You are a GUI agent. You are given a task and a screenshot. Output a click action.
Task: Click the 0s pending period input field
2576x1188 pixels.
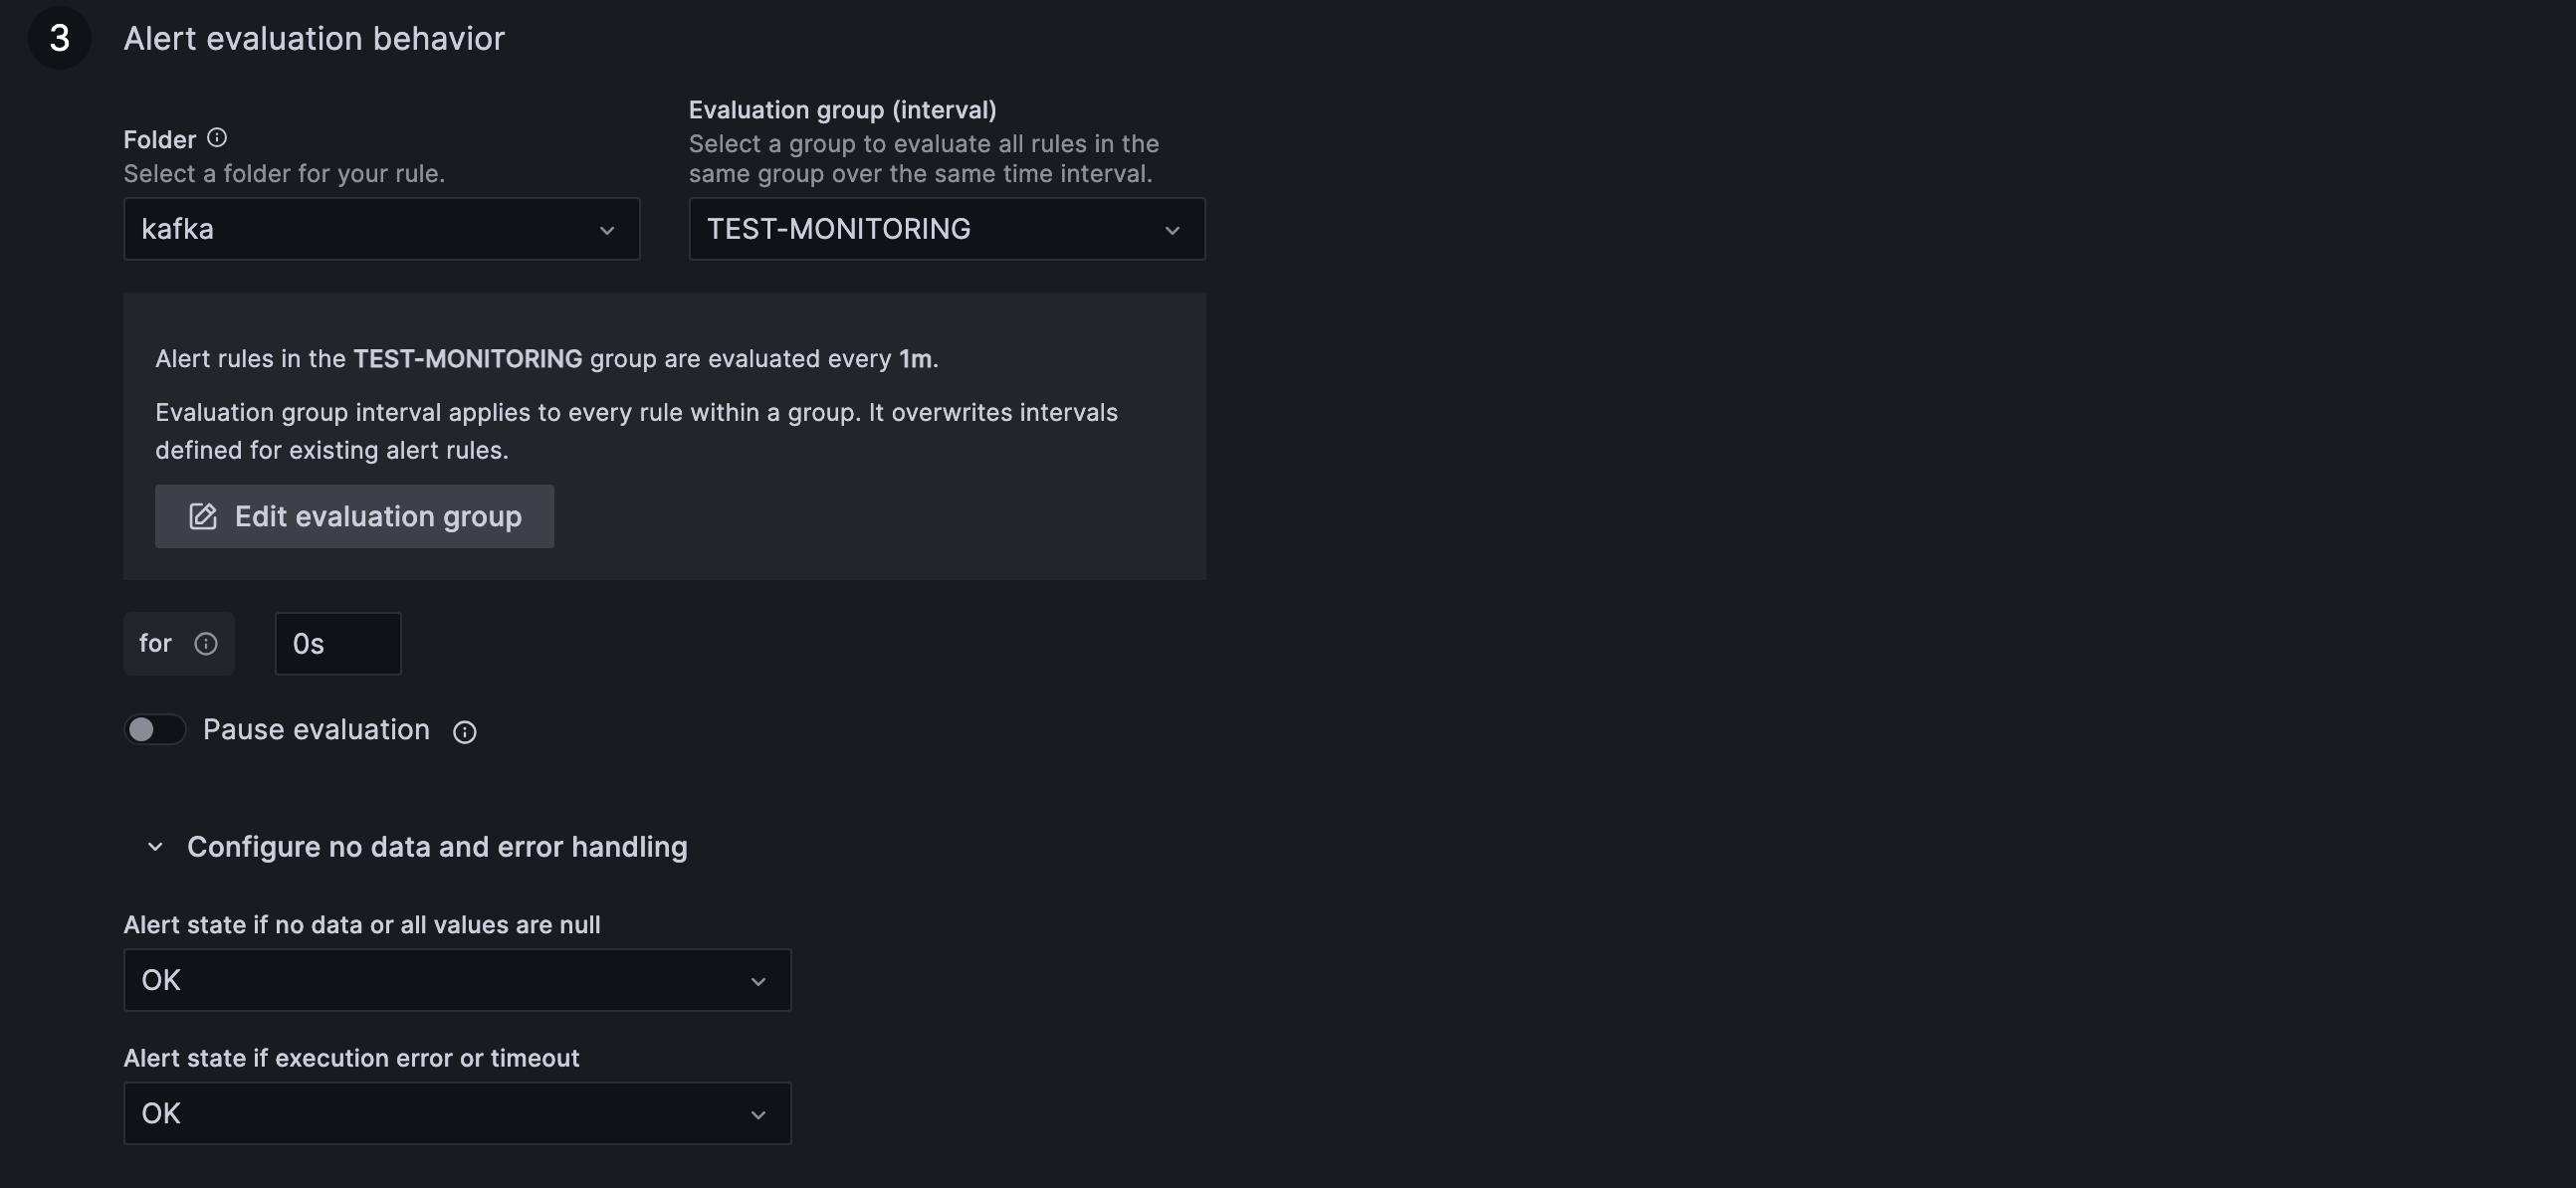click(337, 644)
